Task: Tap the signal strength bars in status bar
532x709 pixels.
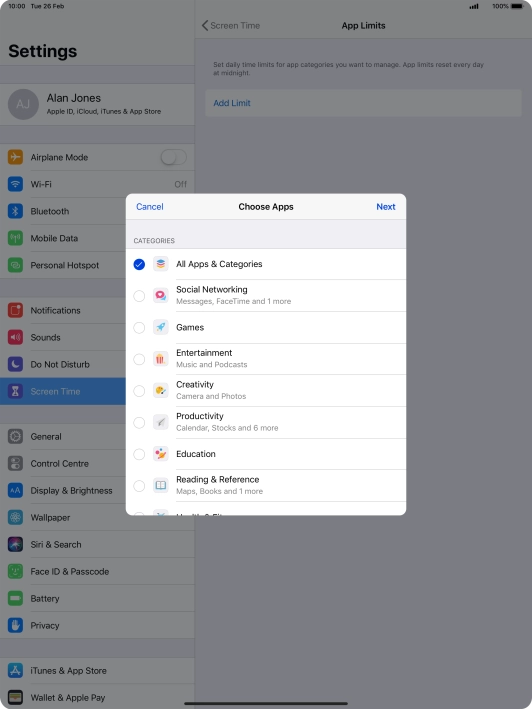Action: coord(474,6)
